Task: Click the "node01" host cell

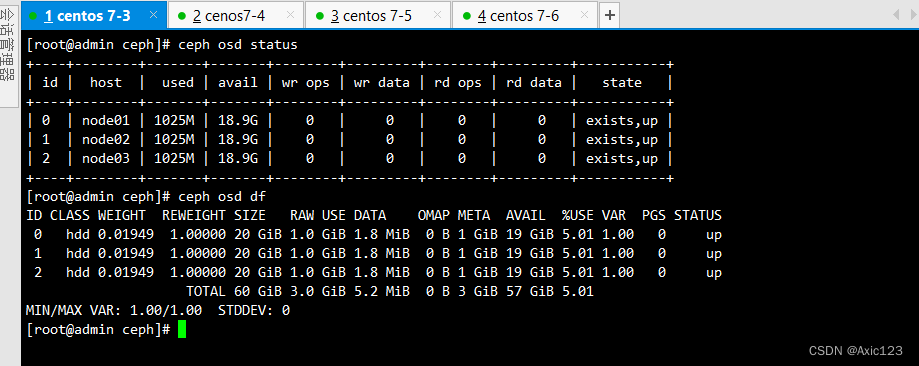Action: tap(105, 121)
